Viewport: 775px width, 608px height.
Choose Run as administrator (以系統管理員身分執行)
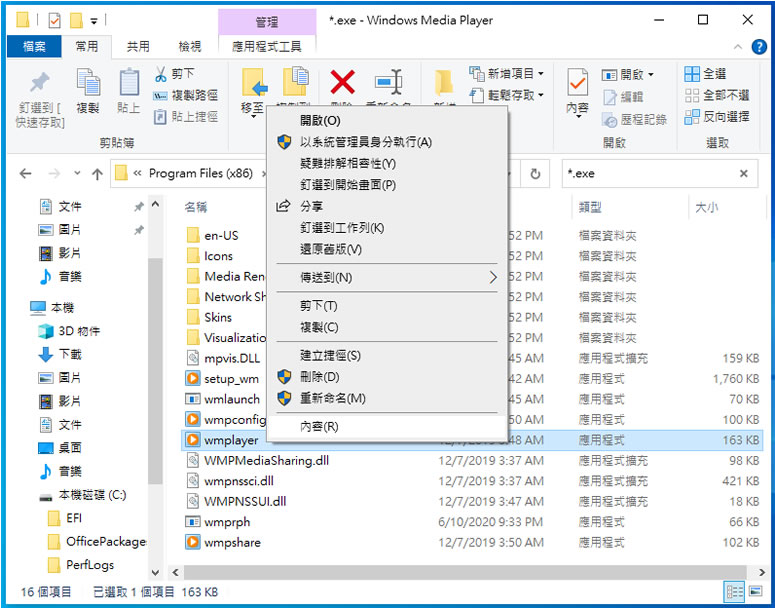(x=386, y=142)
